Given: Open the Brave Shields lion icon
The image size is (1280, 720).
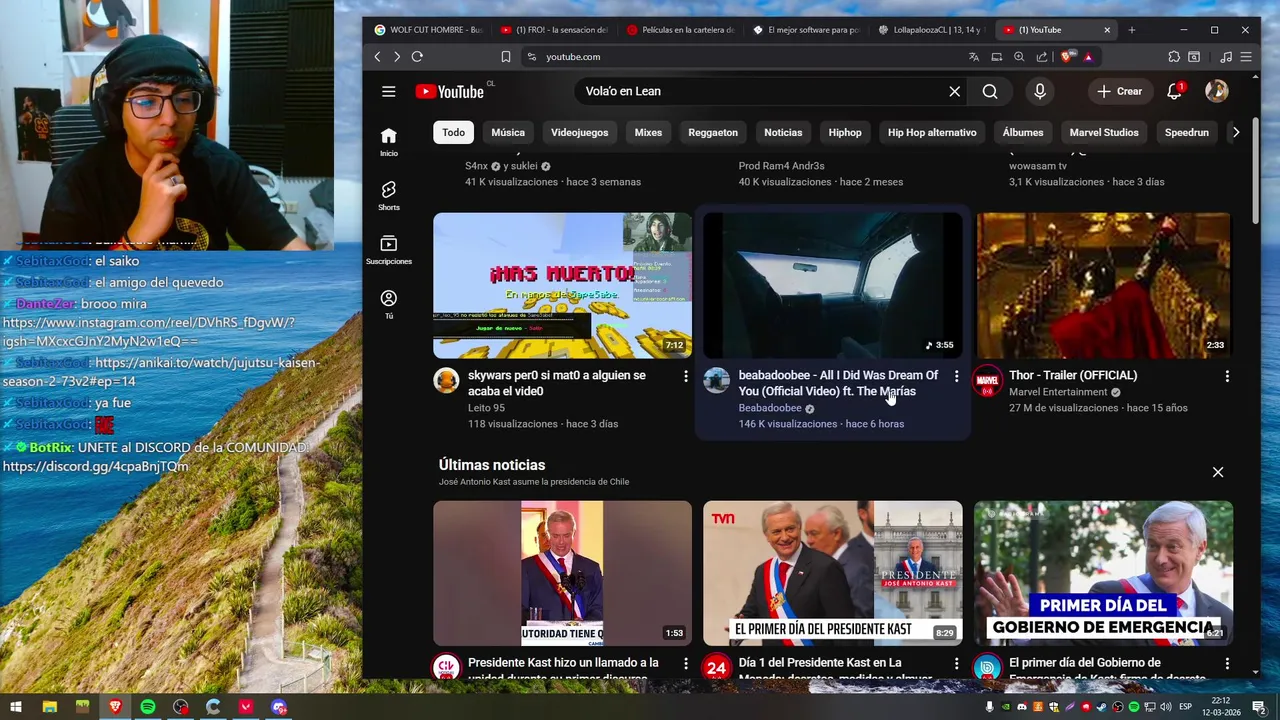Looking at the screenshot, I should click(x=1067, y=57).
